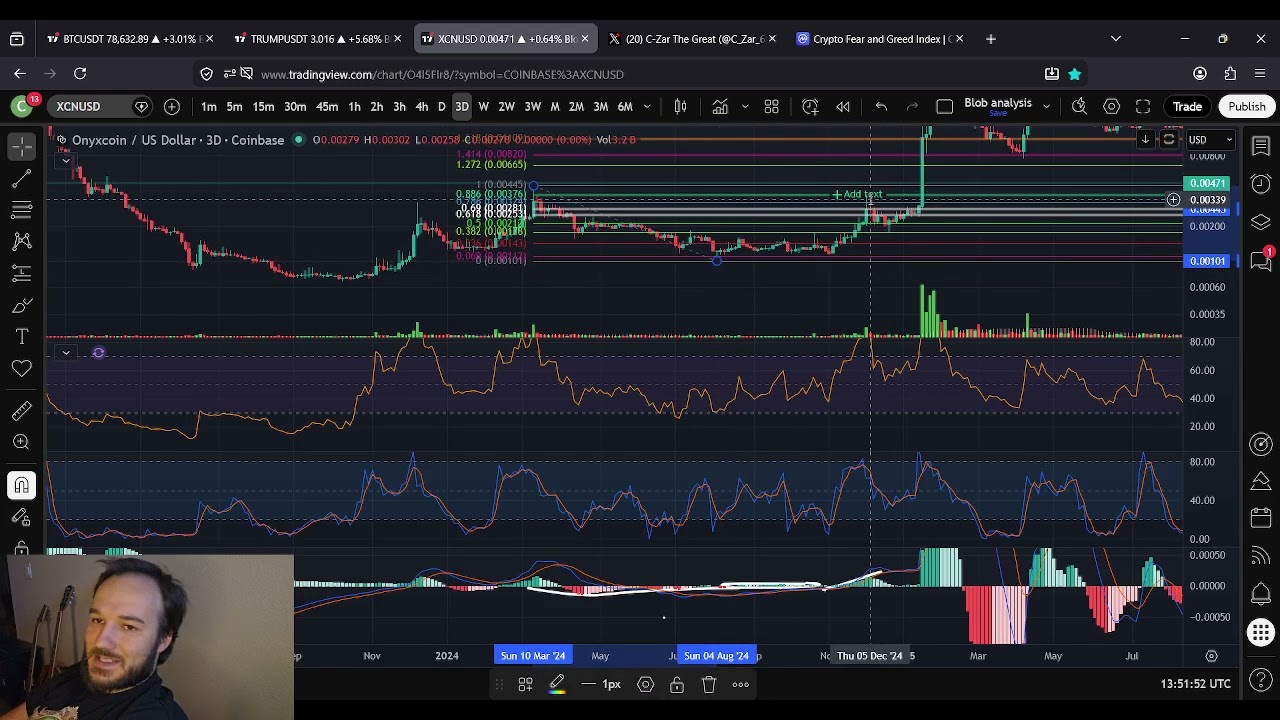Open drawing templates in floating toolbar
Screen dimensions: 1280x720
[x=525, y=685]
